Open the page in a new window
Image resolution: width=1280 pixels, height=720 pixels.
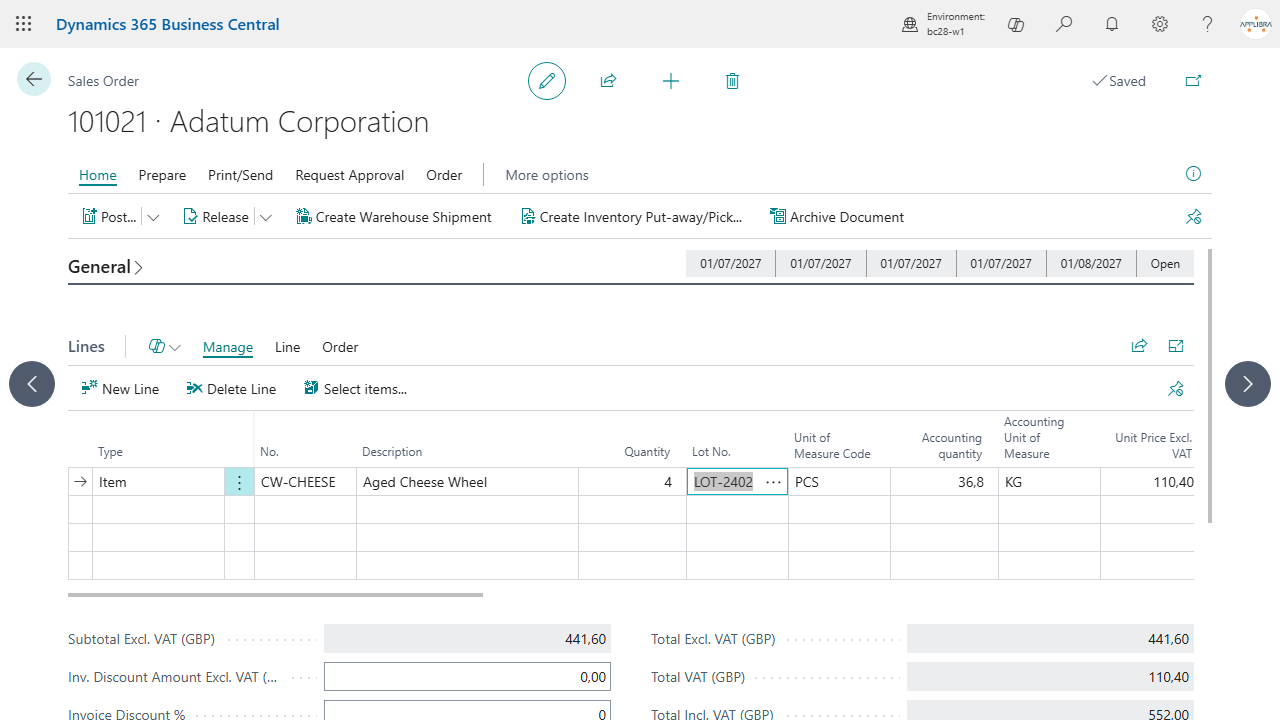(x=1193, y=81)
